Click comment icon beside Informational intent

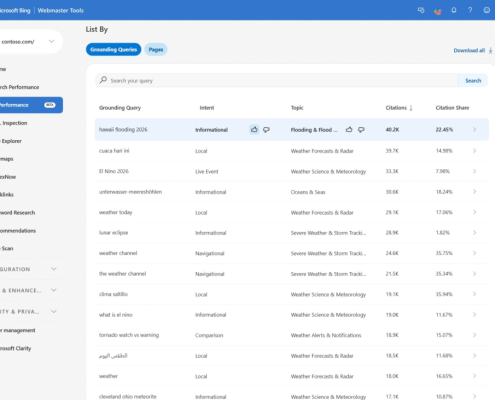[x=266, y=129]
